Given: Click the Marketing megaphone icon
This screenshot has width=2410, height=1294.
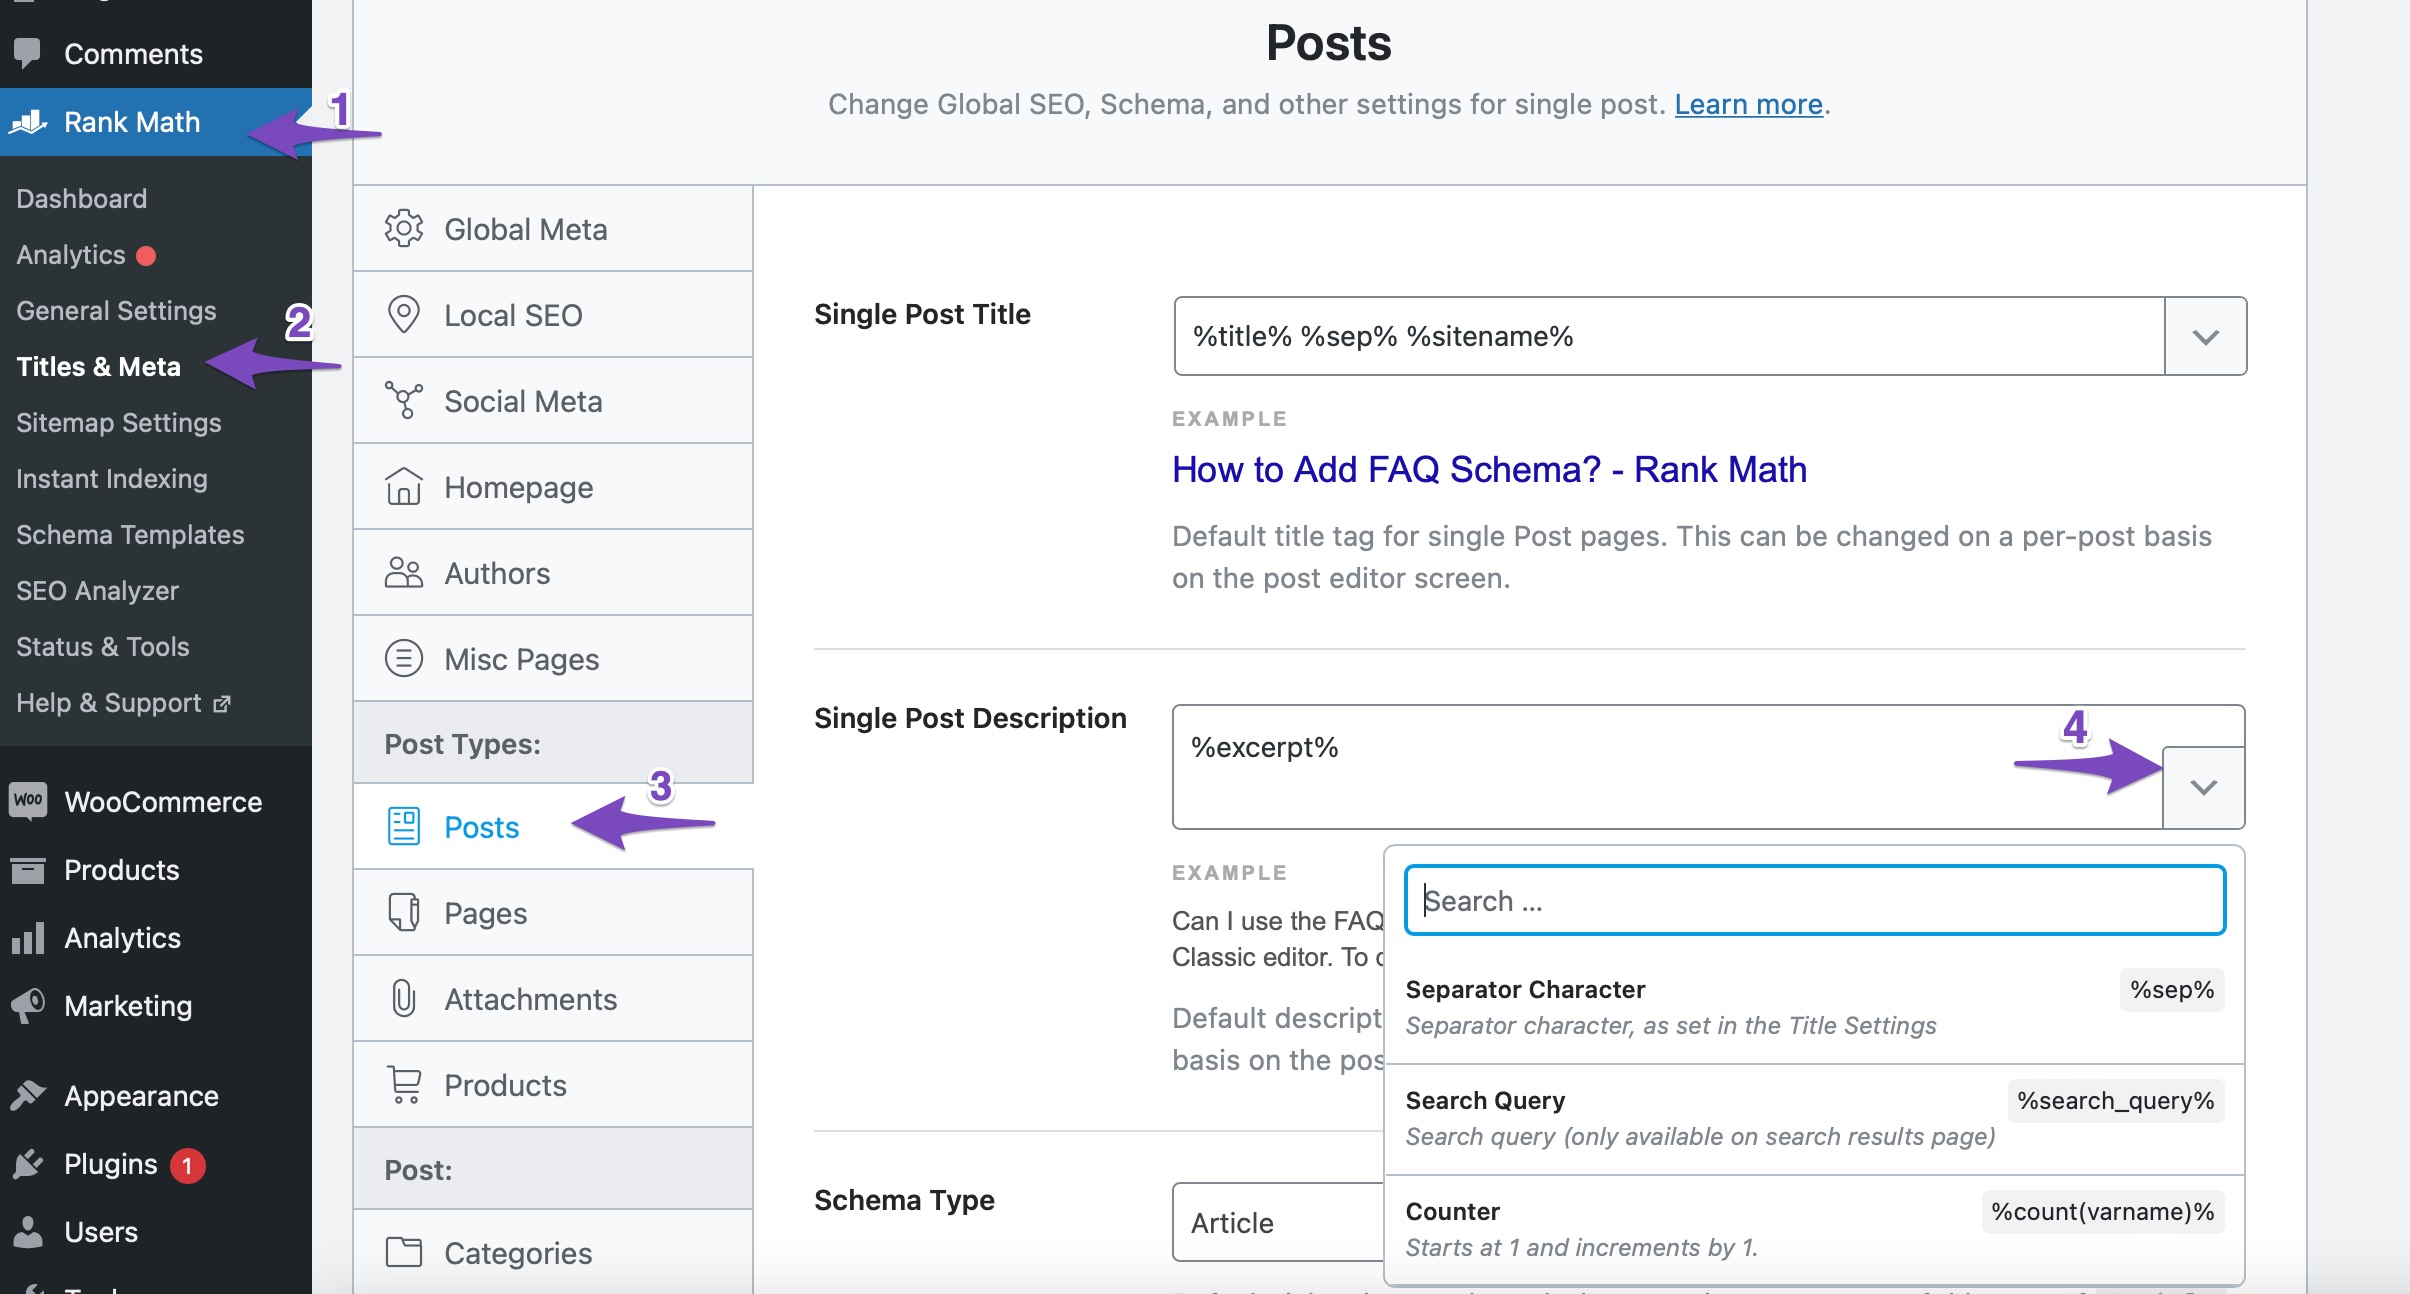Looking at the screenshot, I should [28, 1005].
